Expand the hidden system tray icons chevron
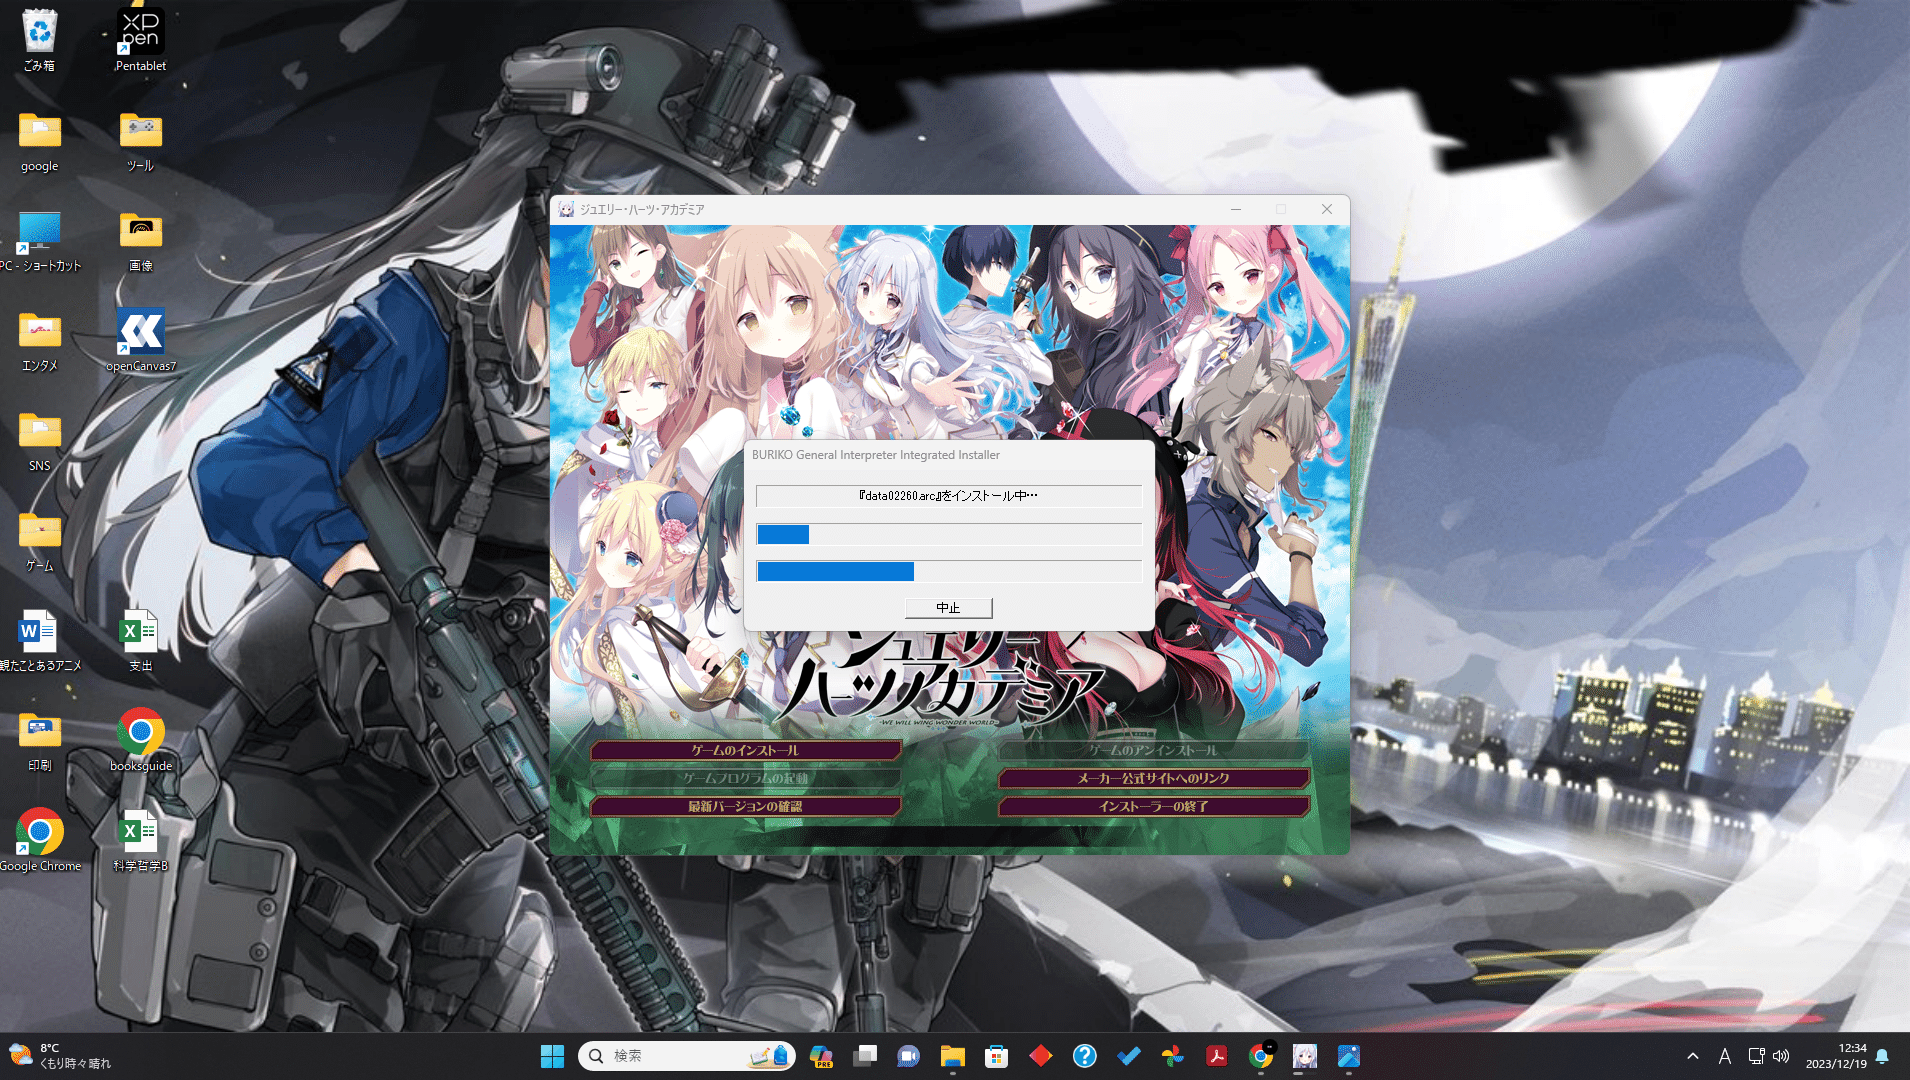1910x1080 pixels. tap(1693, 1056)
